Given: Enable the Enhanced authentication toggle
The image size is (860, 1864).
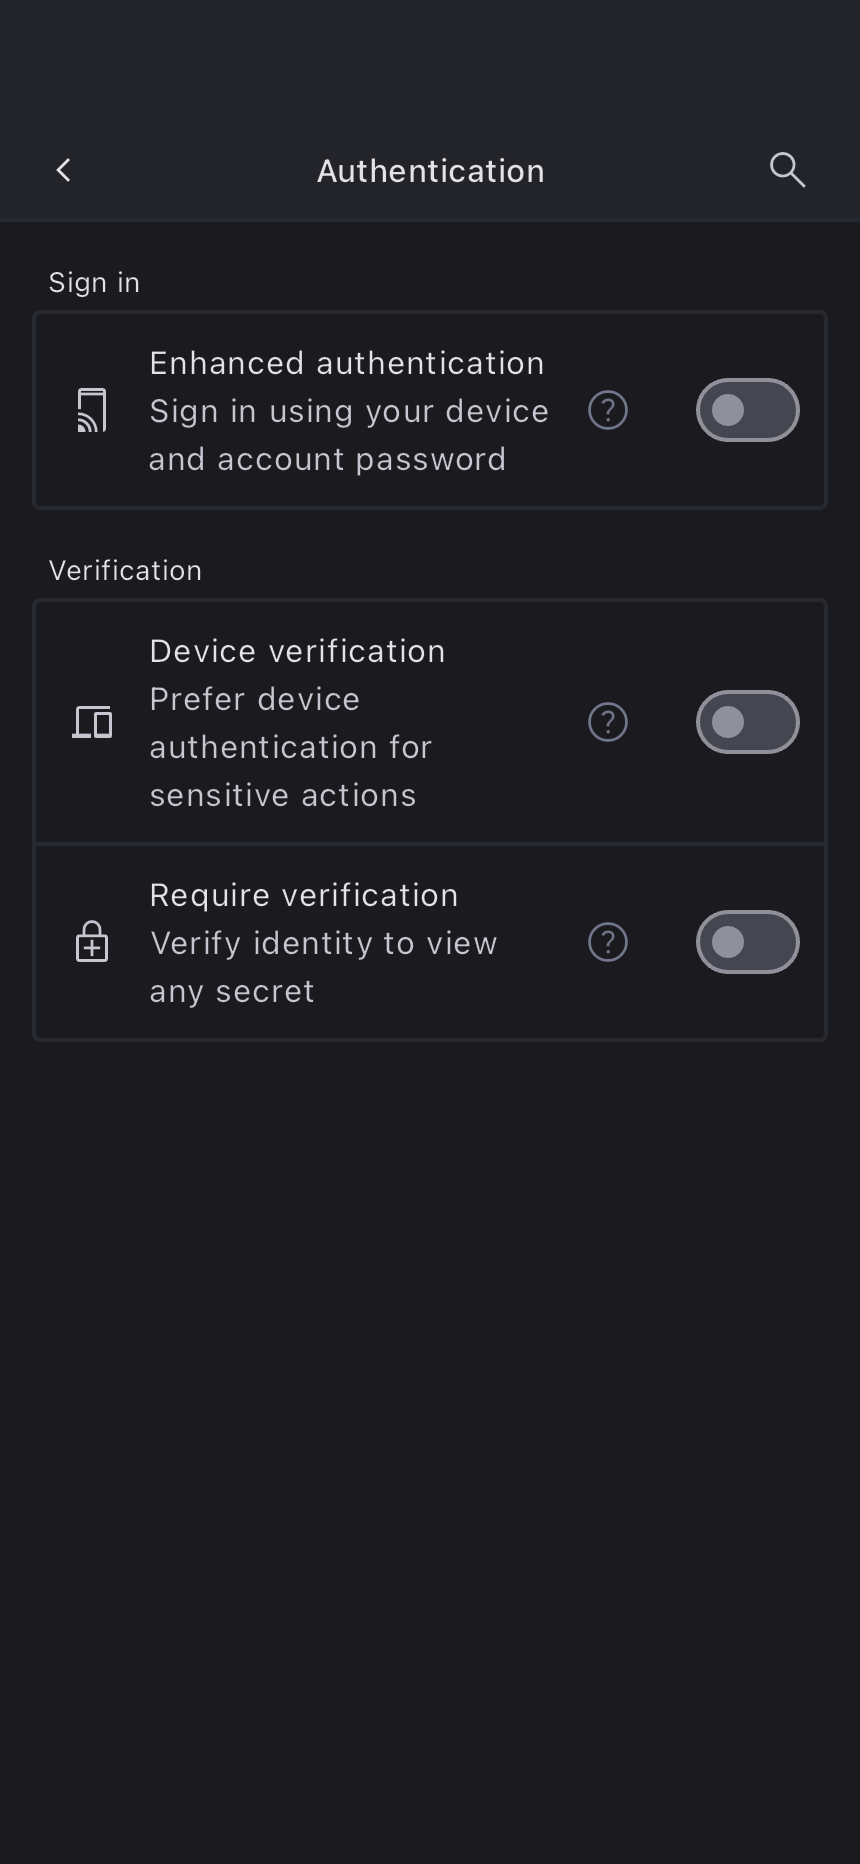Looking at the screenshot, I should (747, 410).
